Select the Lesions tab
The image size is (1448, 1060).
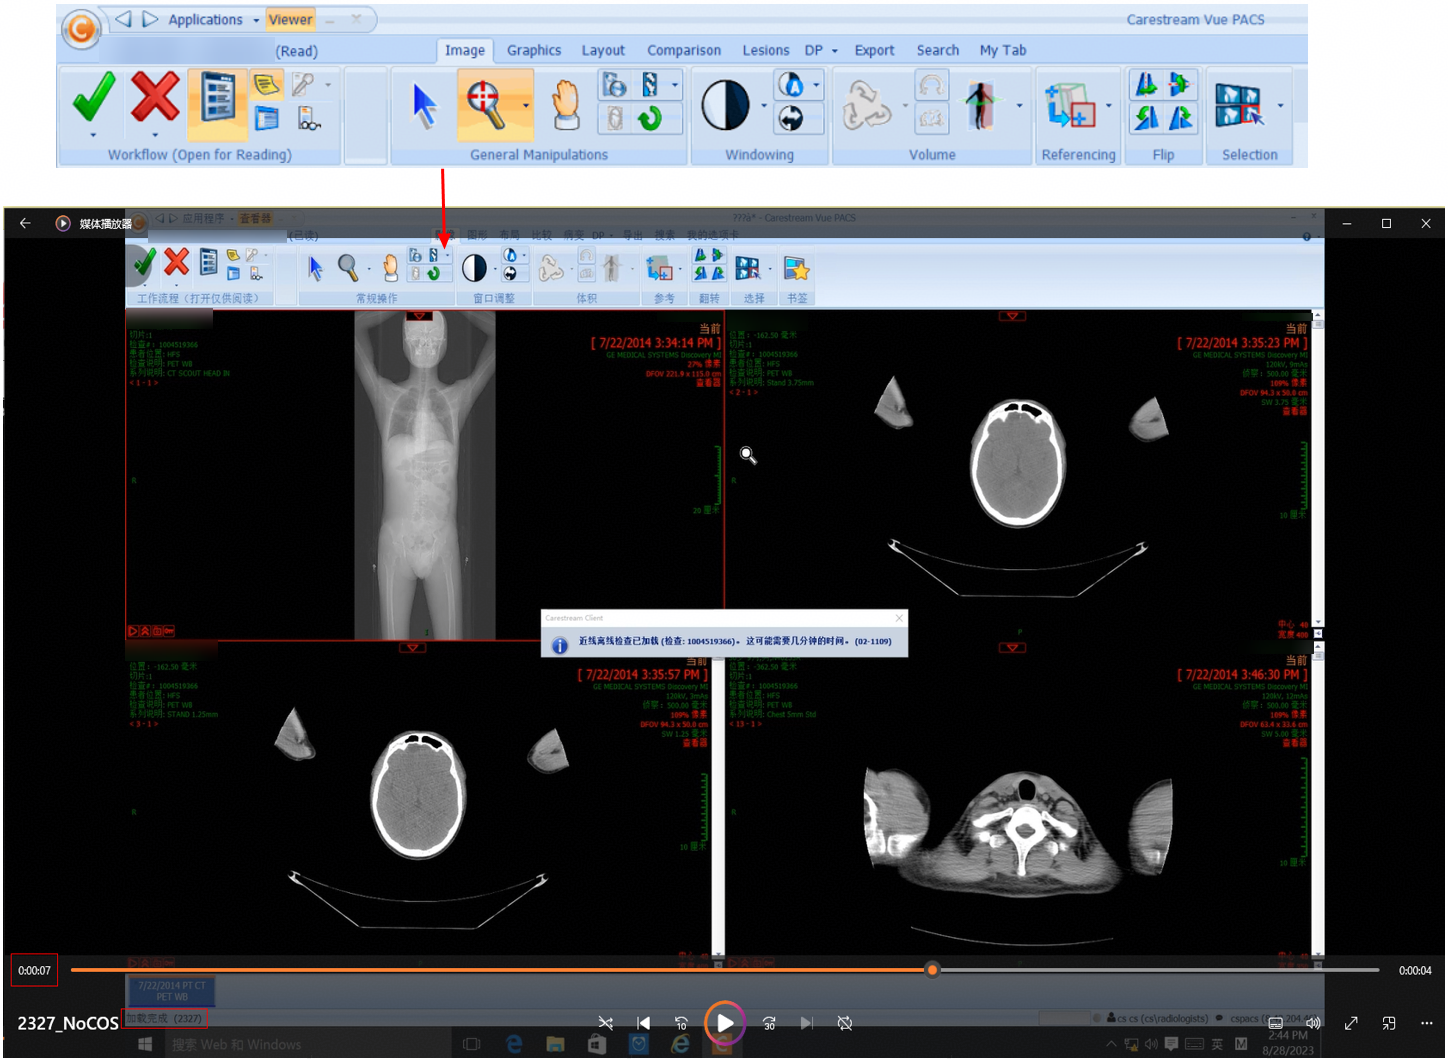click(x=766, y=50)
